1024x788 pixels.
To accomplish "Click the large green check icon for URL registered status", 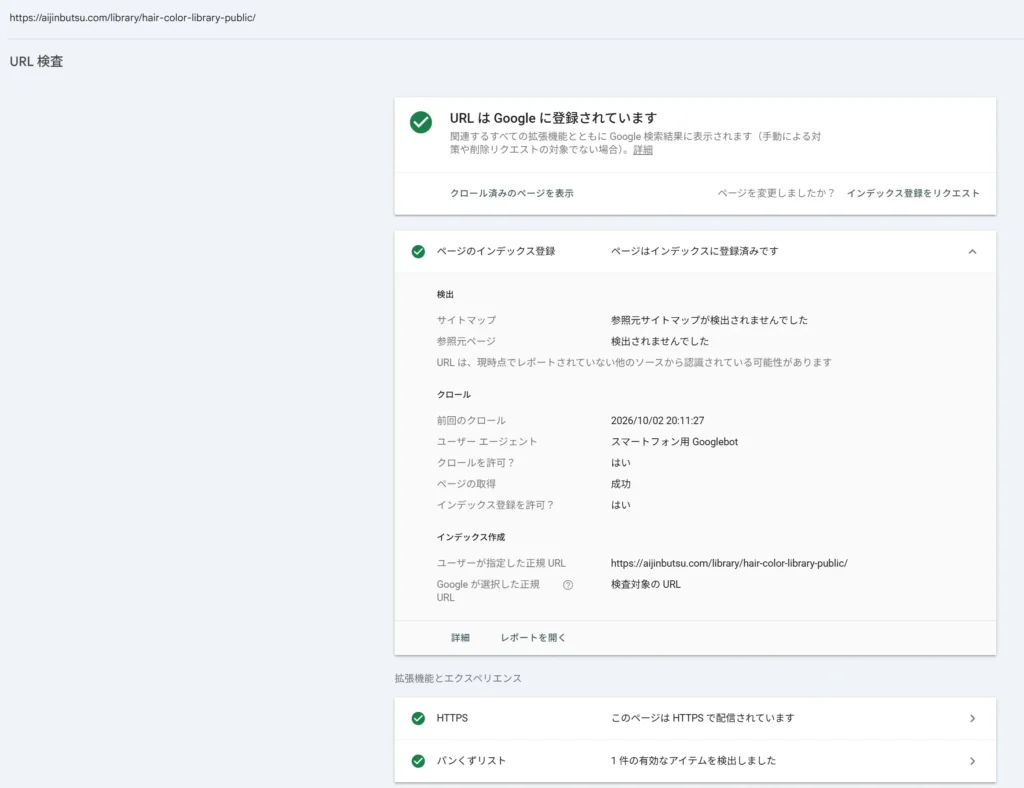I will [421, 122].
